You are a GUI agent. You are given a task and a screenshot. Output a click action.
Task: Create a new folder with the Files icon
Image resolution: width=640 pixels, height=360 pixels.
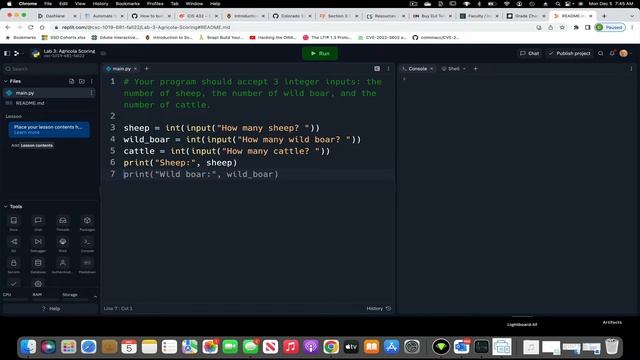[x=82, y=81]
